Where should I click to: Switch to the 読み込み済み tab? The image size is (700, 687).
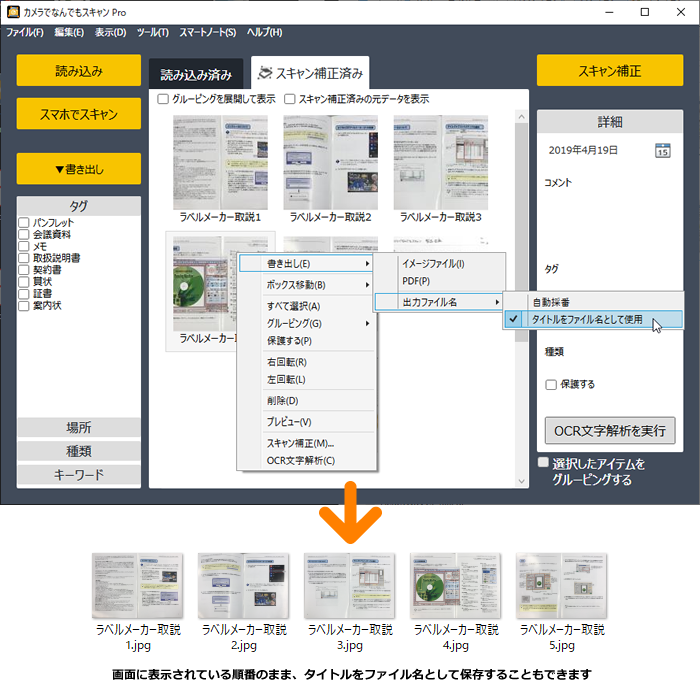click(x=196, y=74)
